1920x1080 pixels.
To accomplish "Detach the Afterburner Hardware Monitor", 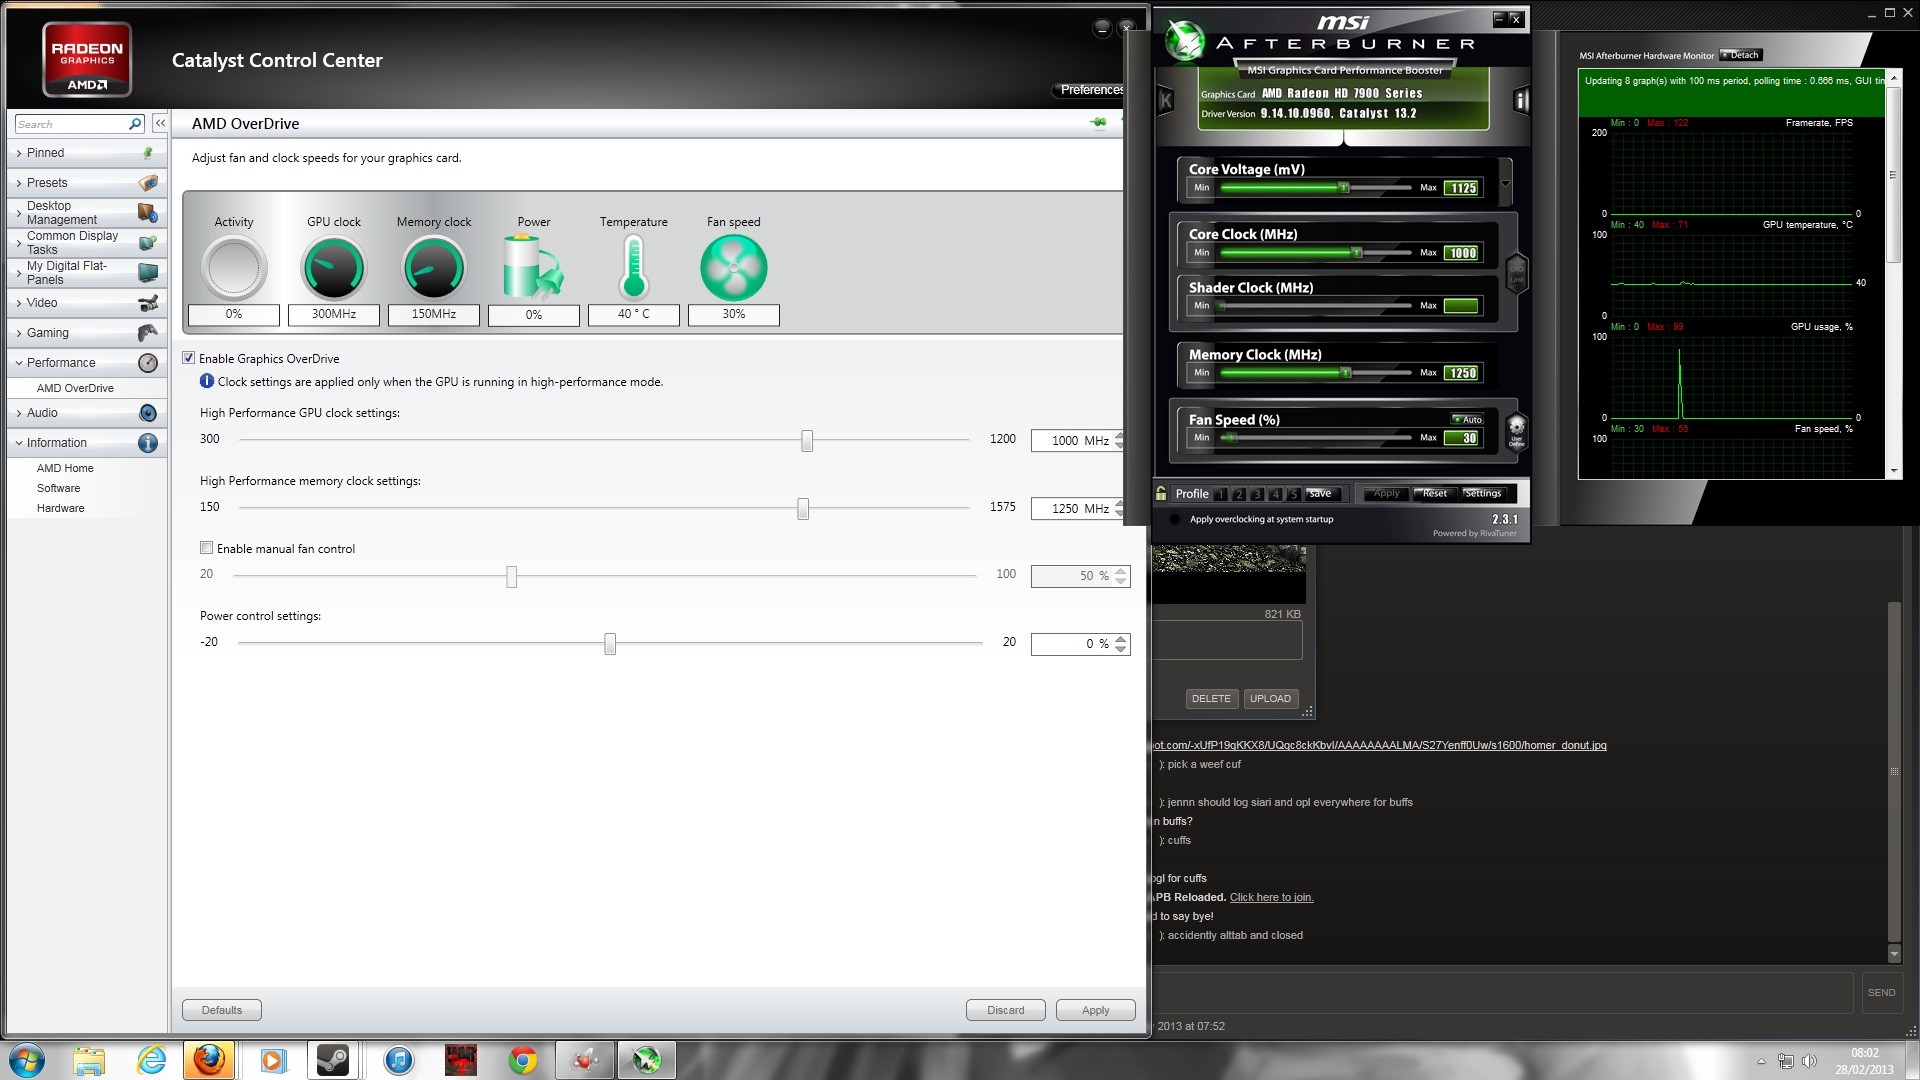I will click(1741, 55).
